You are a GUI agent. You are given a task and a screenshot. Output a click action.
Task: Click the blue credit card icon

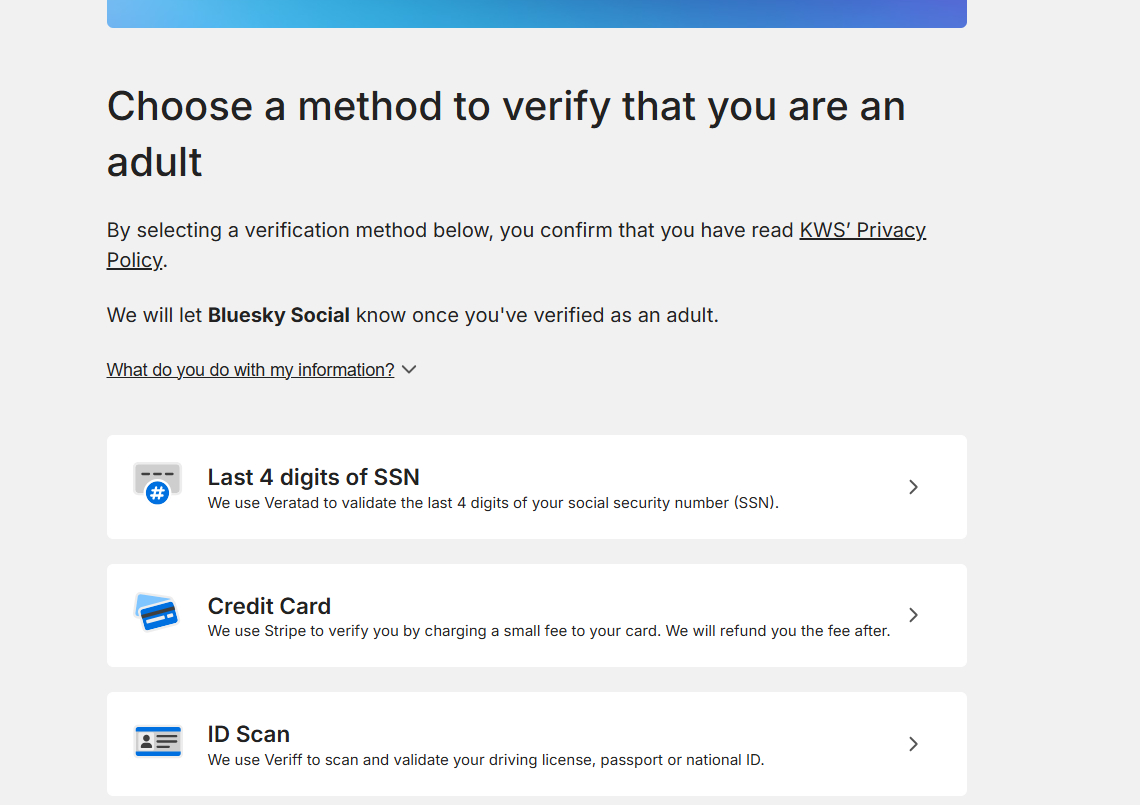(157, 612)
